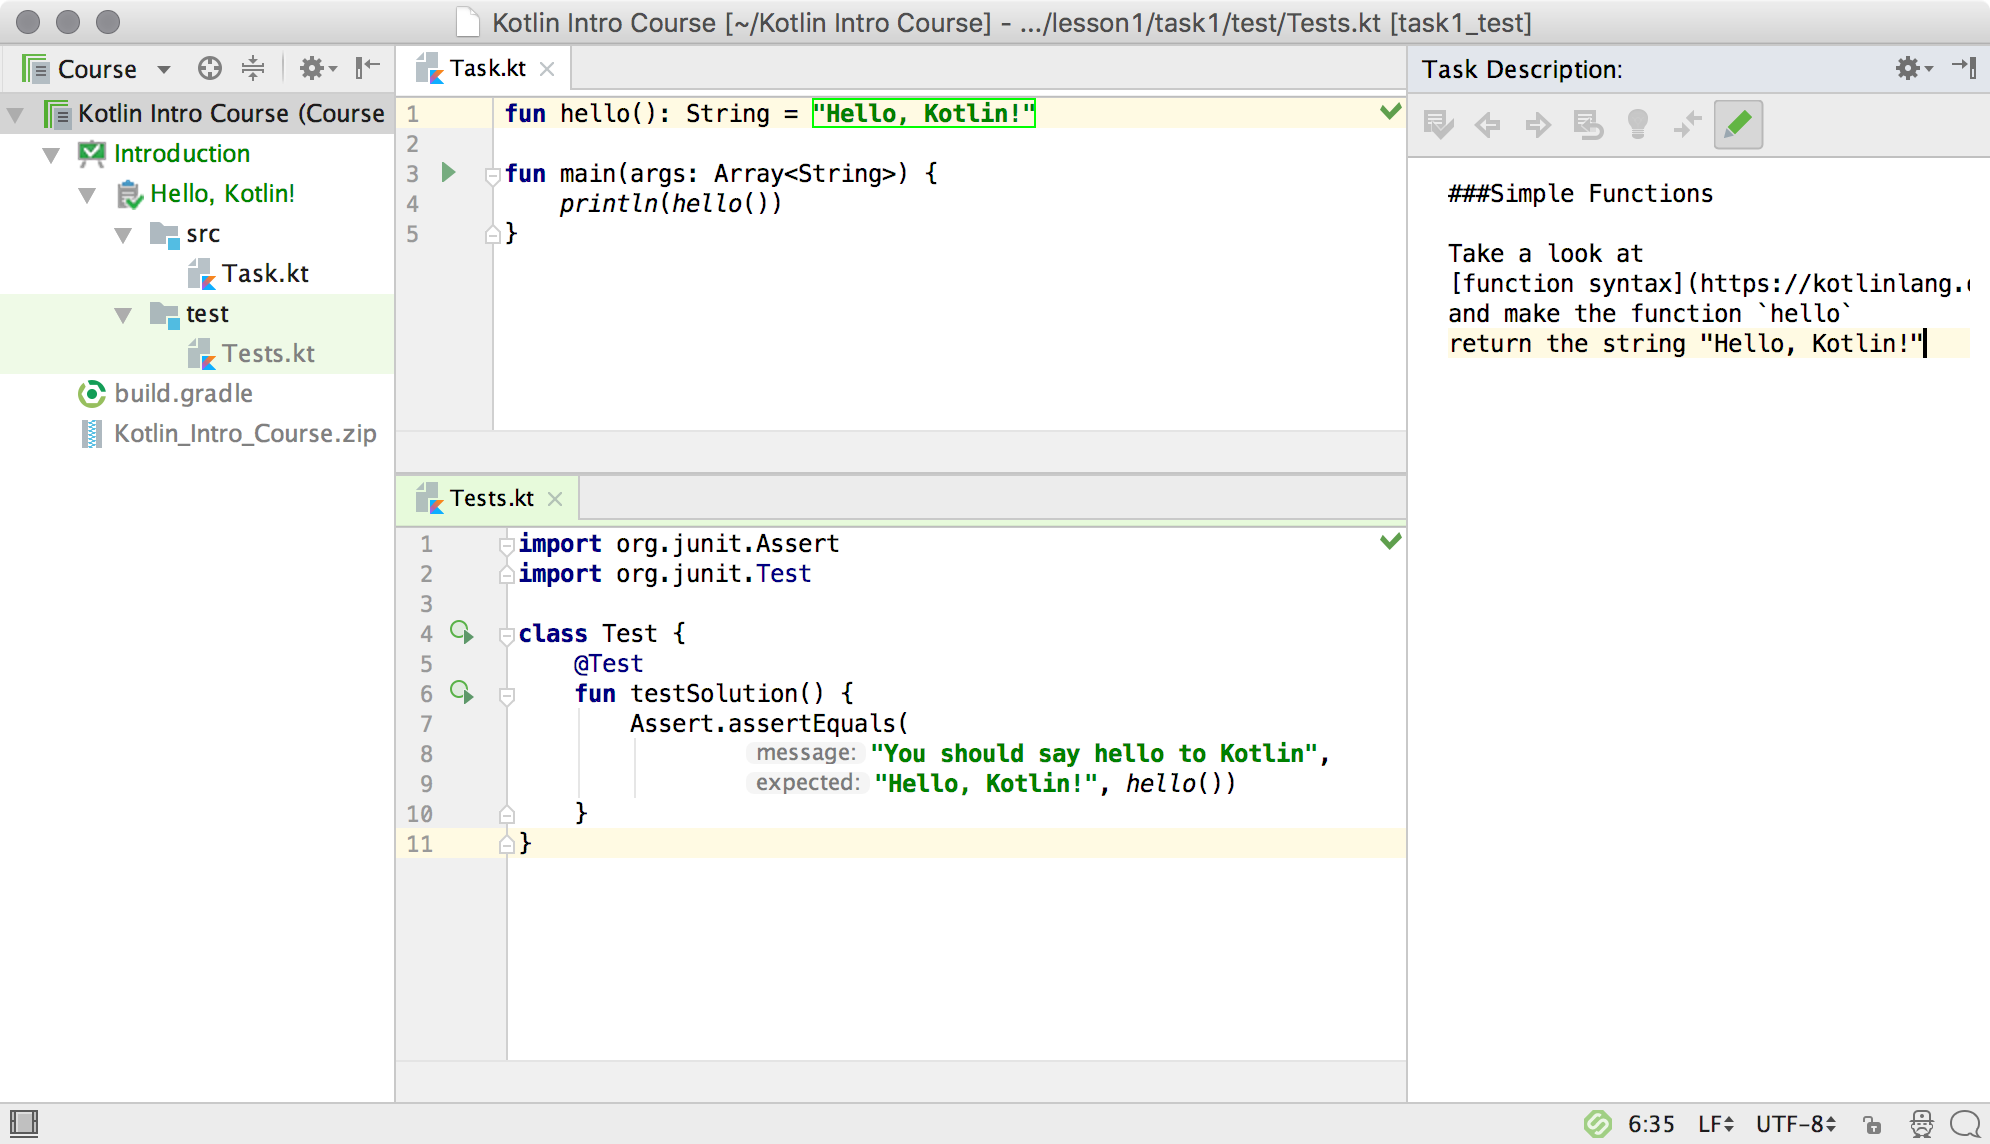Open Task Description gear settings menu

(x=1913, y=68)
